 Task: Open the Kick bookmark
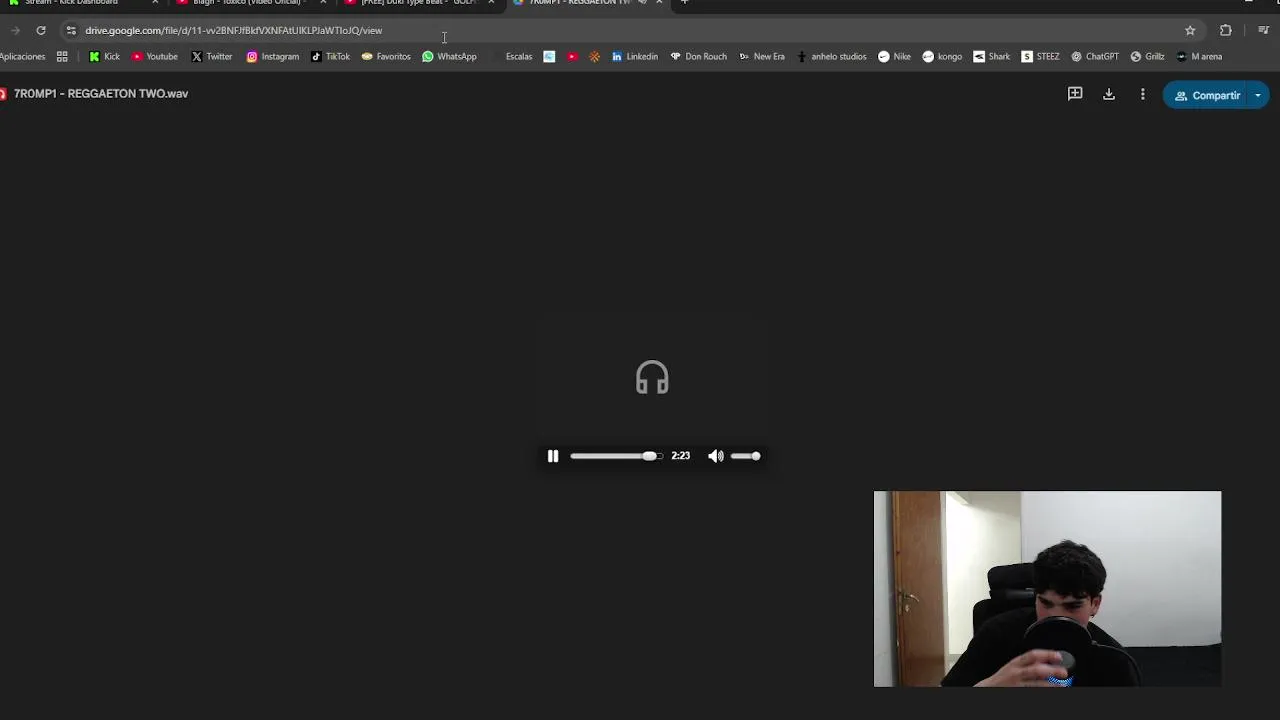104,56
